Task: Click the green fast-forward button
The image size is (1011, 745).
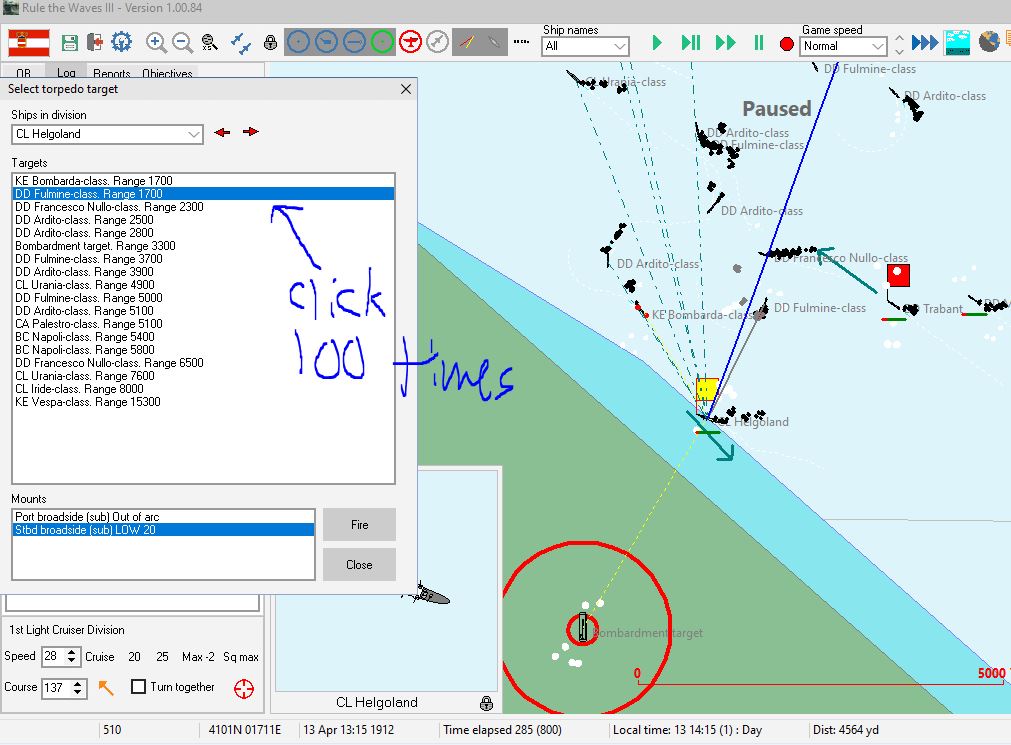Action: click(725, 43)
